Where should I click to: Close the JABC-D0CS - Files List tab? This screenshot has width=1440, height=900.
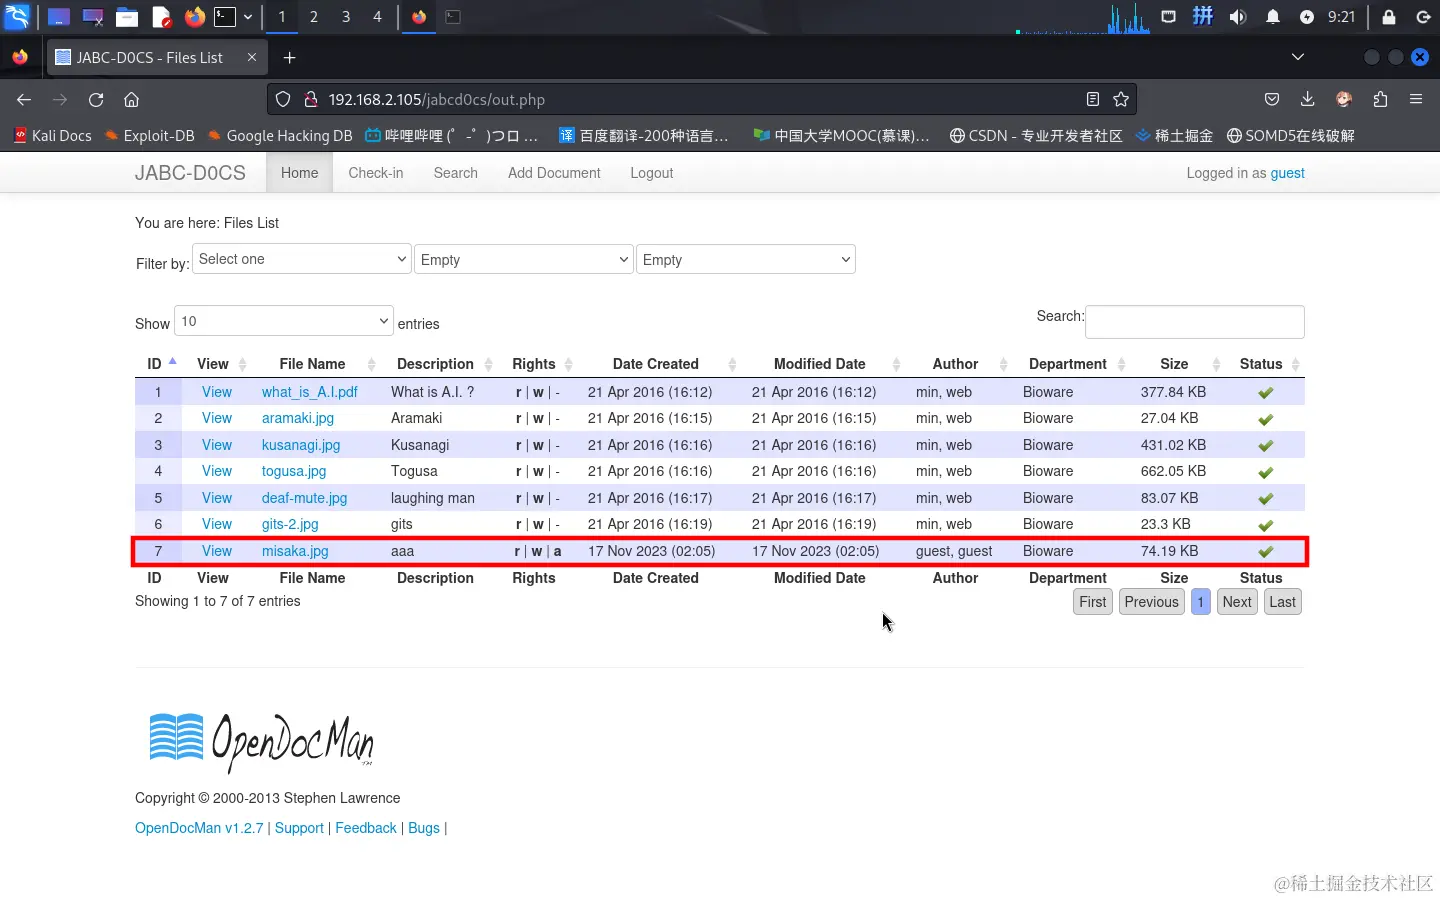252,57
